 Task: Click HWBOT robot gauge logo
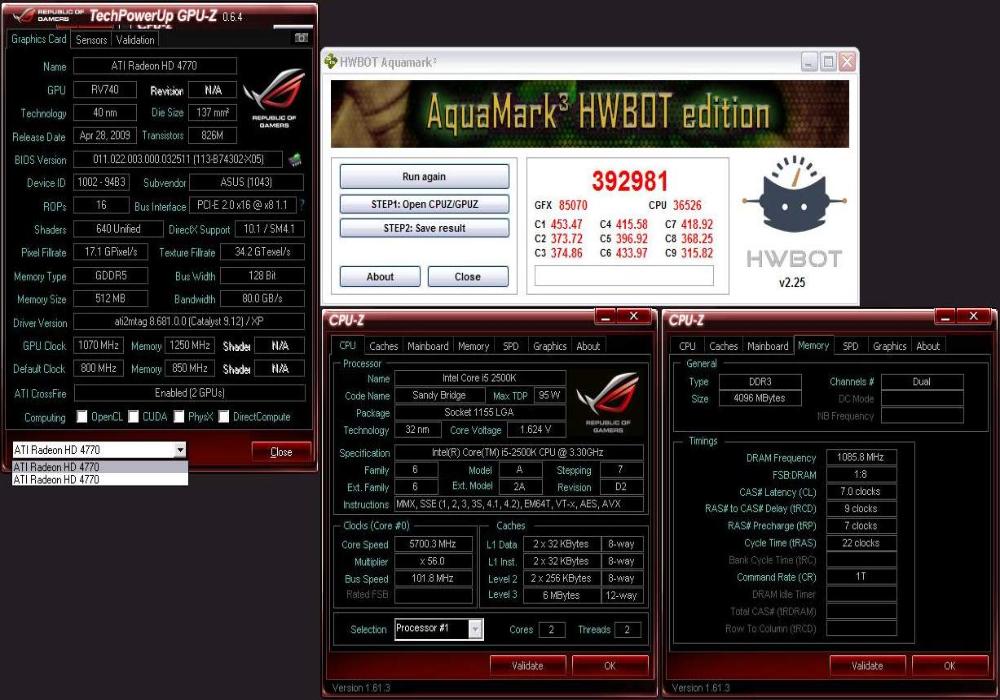tap(794, 194)
